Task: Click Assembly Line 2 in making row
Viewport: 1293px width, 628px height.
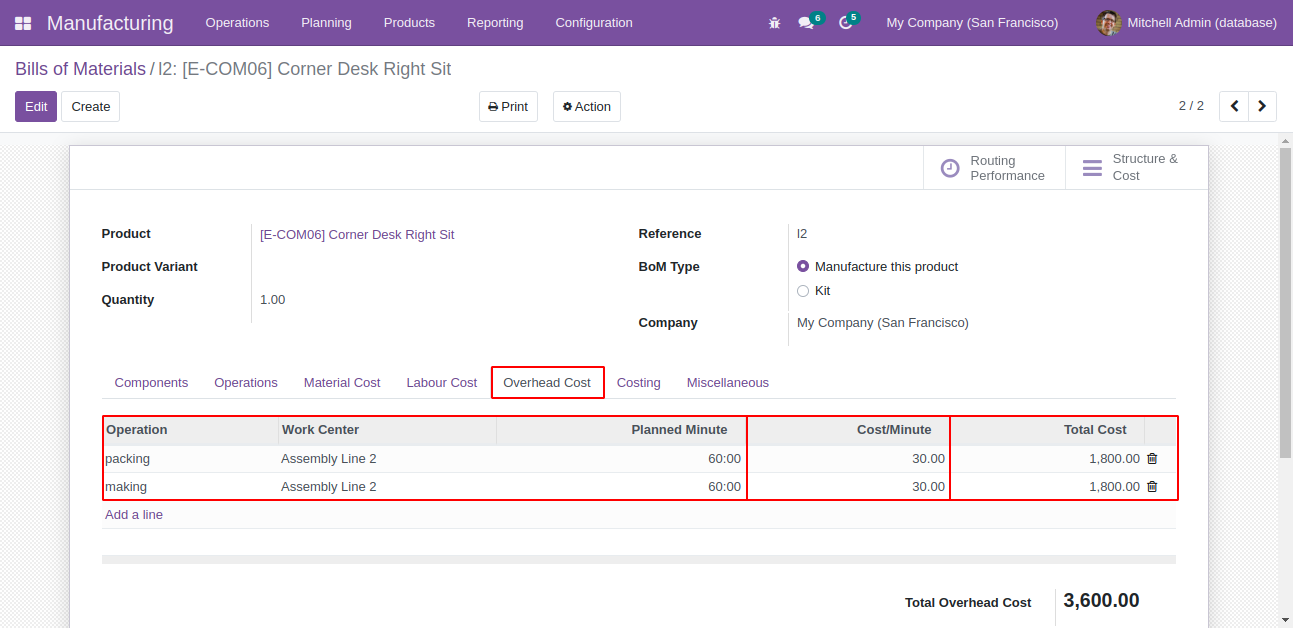Action: click(x=329, y=487)
